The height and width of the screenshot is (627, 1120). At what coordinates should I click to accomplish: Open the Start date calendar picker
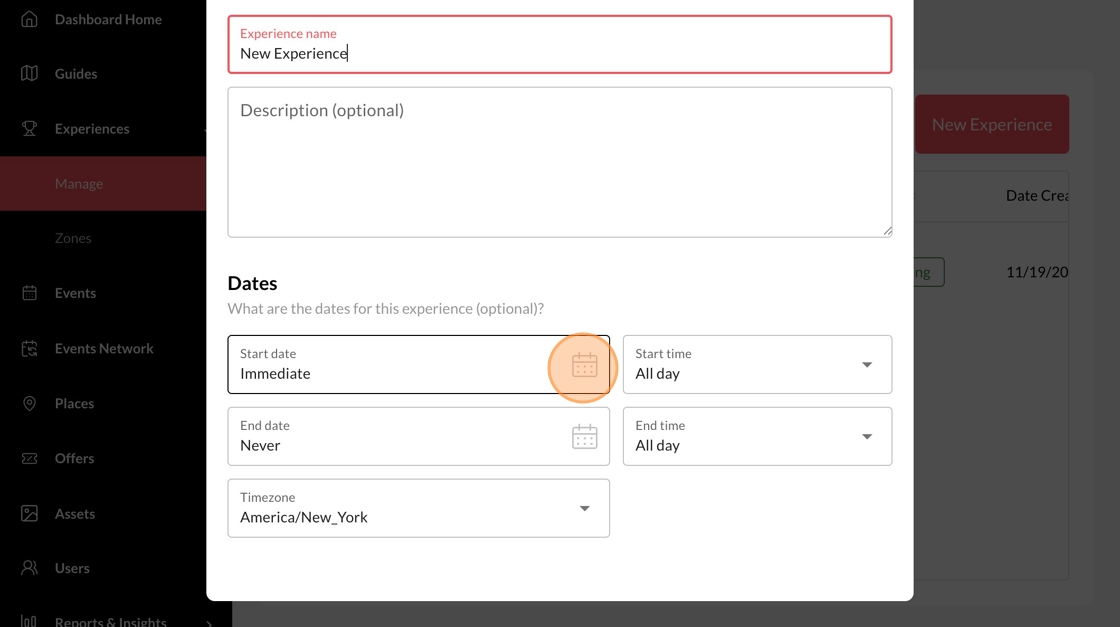coord(584,365)
